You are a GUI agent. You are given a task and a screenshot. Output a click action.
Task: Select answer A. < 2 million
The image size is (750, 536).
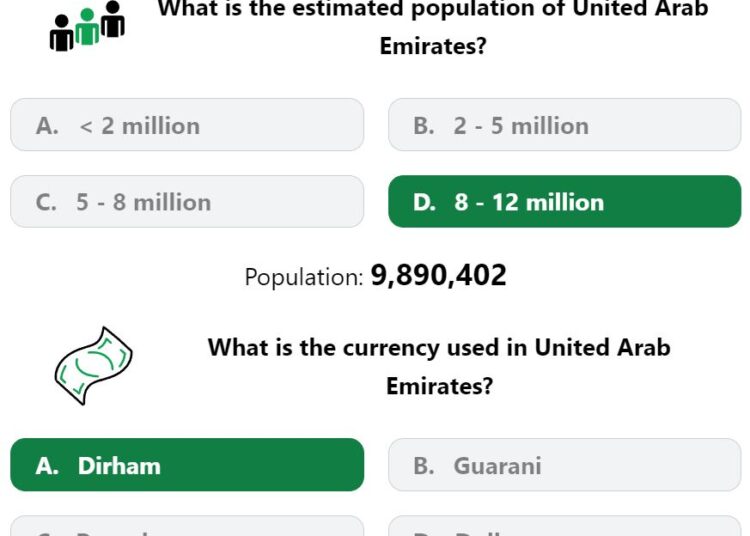click(187, 125)
